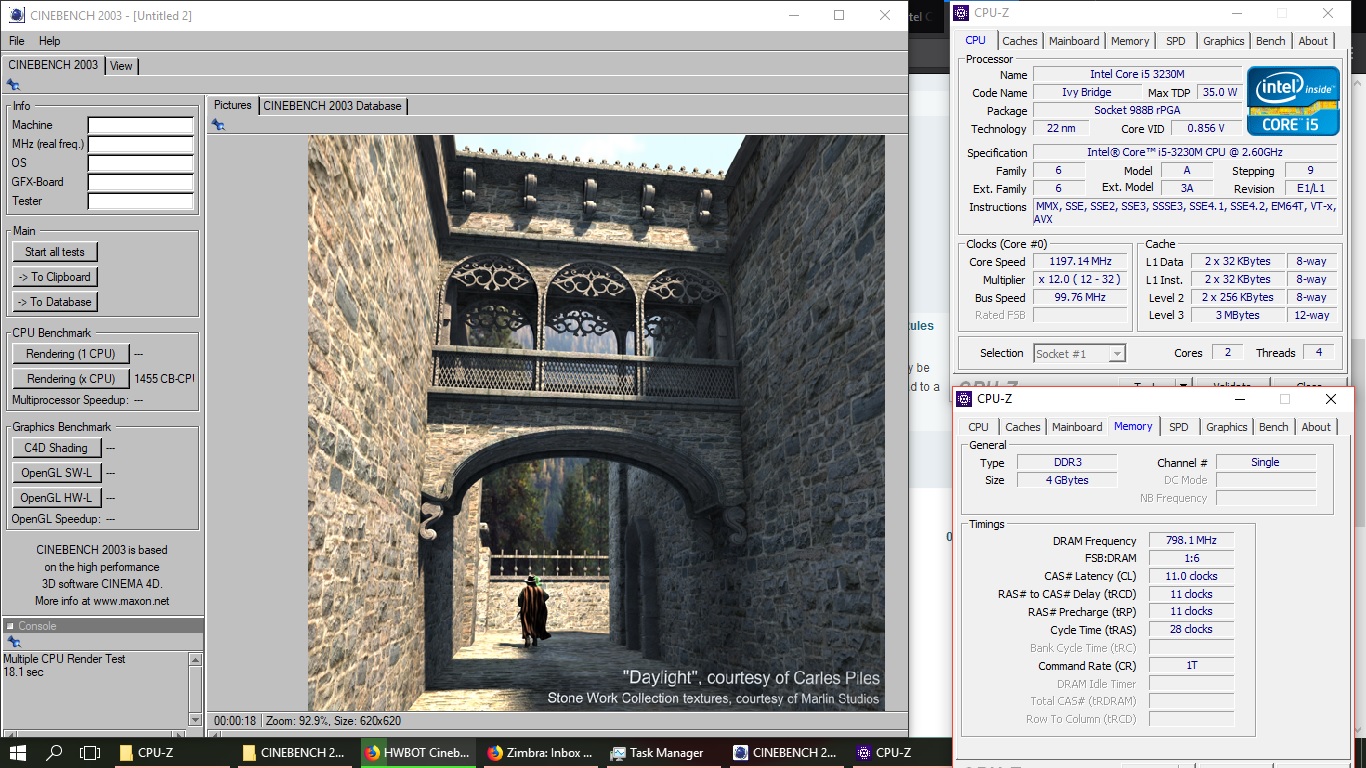
Task: Click CINEBENCH title bar app icon
Action: pyautogui.click(x=16, y=15)
